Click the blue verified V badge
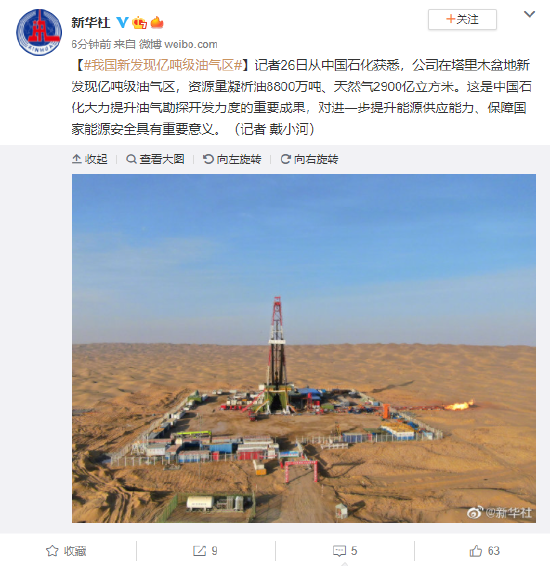Viewport: 550px width, 566px height. 123,22
